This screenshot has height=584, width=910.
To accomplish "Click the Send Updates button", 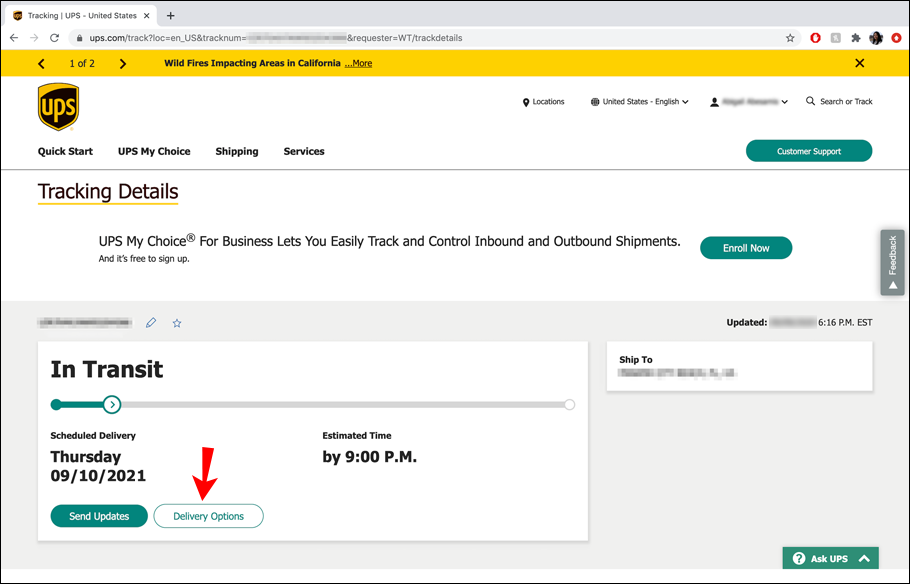I will (x=99, y=516).
